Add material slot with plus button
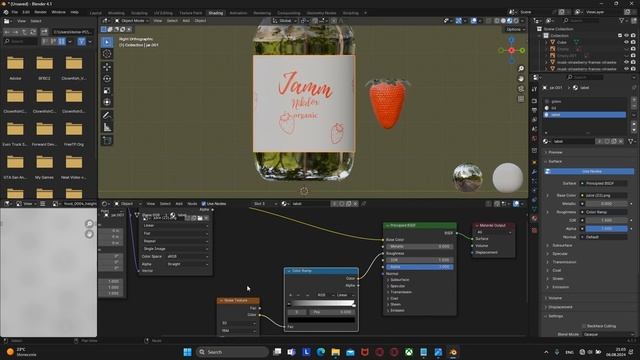The height and width of the screenshot is (360, 640). coord(634,100)
